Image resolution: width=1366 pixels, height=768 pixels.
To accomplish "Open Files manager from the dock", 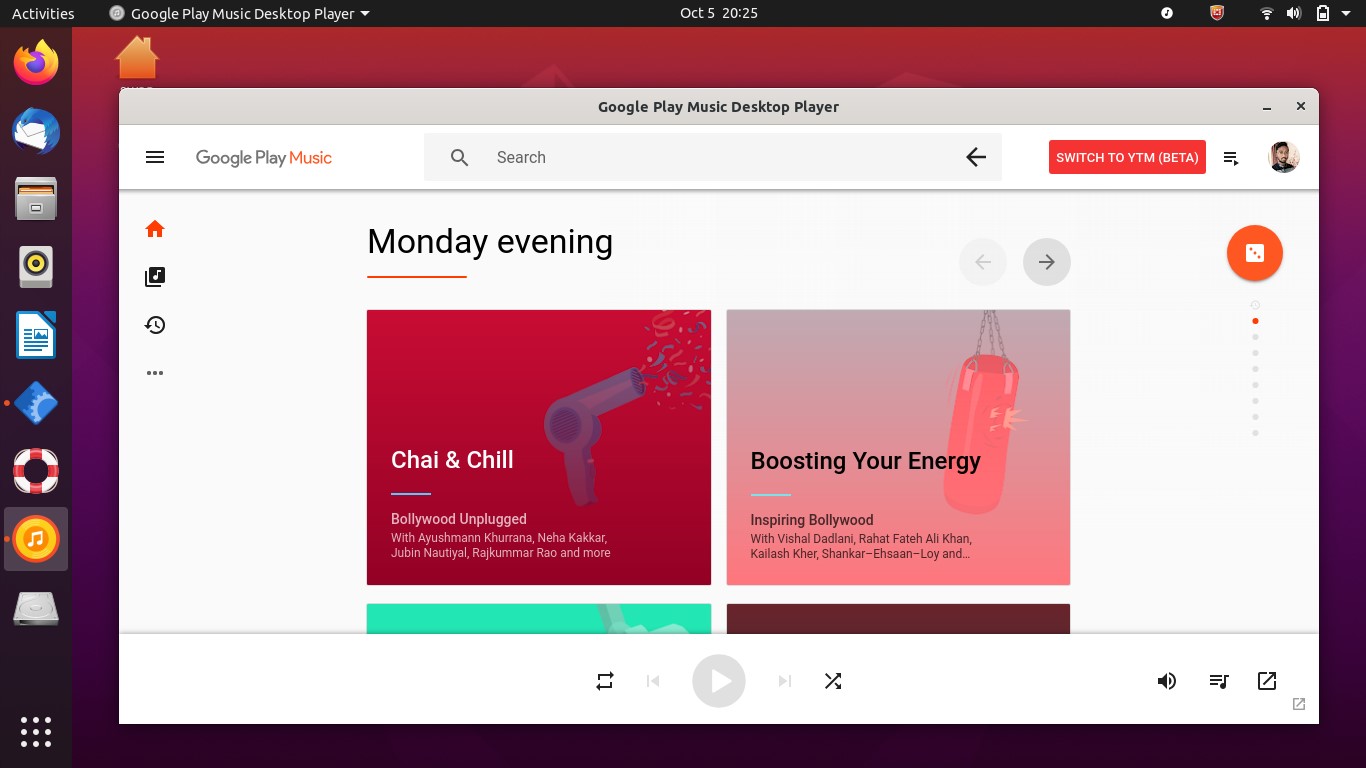I will click(36, 199).
